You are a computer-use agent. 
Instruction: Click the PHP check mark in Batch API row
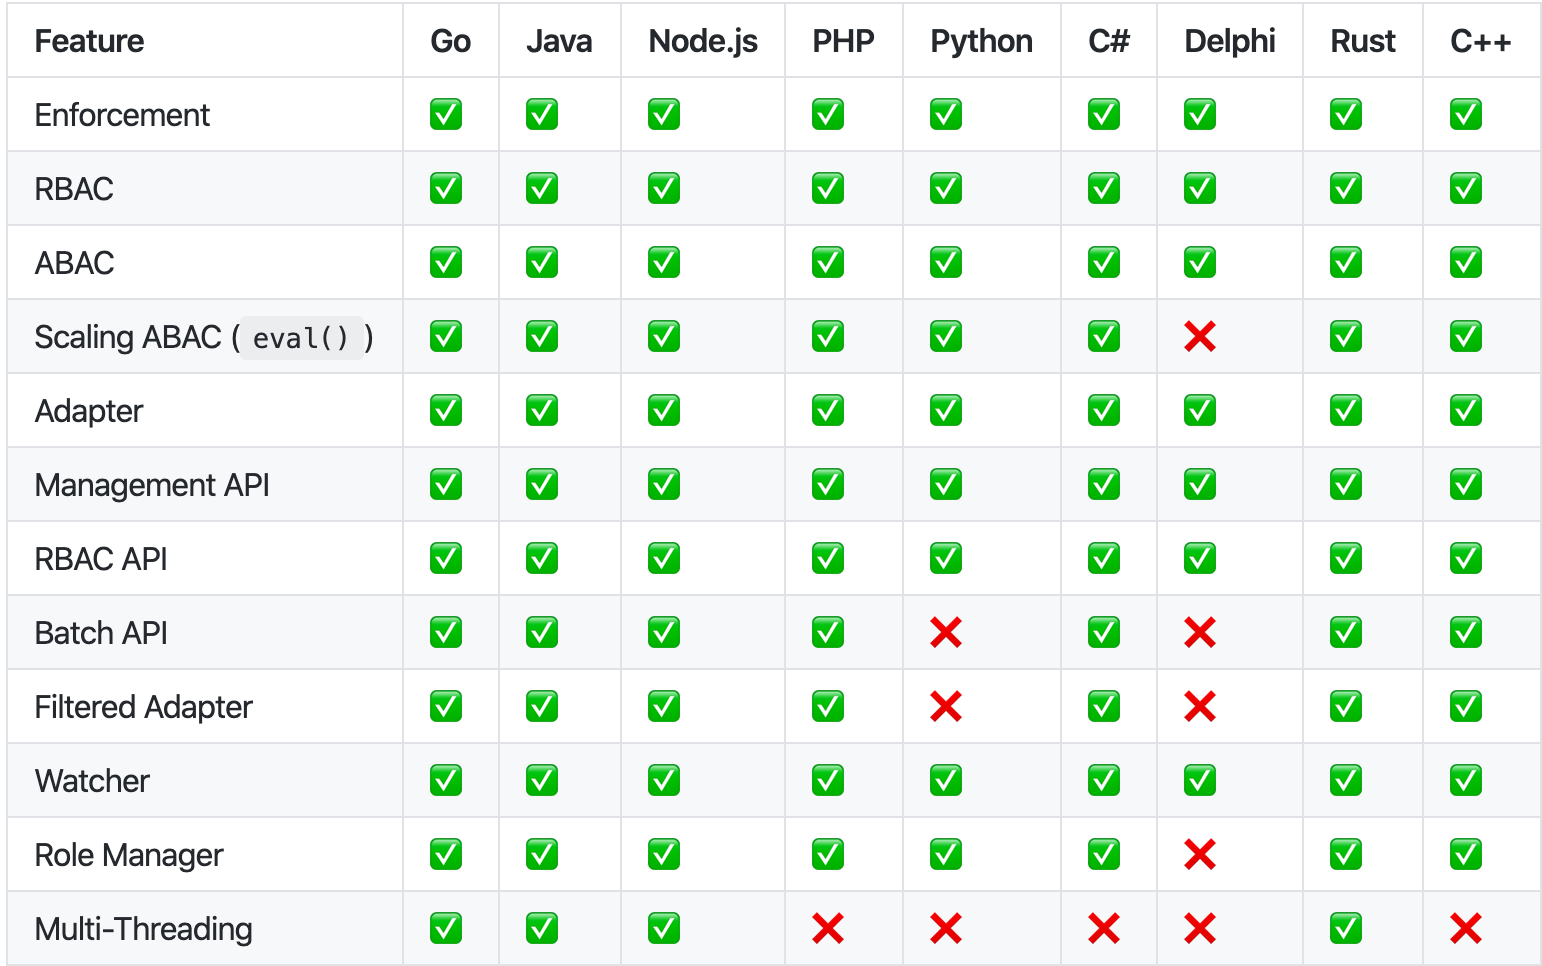tap(828, 633)
